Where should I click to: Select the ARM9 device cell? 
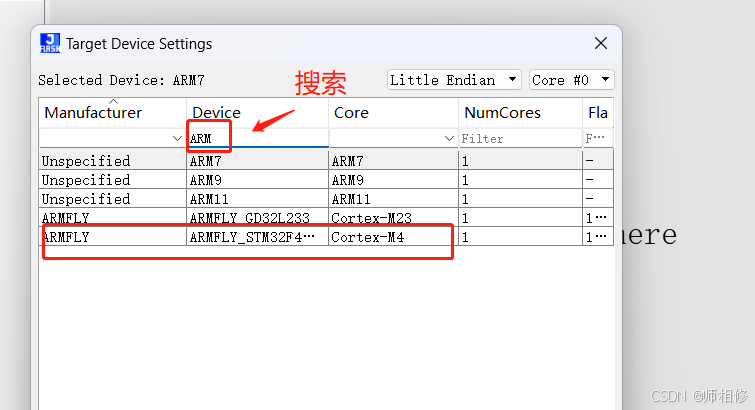click(x=258, y=180)
